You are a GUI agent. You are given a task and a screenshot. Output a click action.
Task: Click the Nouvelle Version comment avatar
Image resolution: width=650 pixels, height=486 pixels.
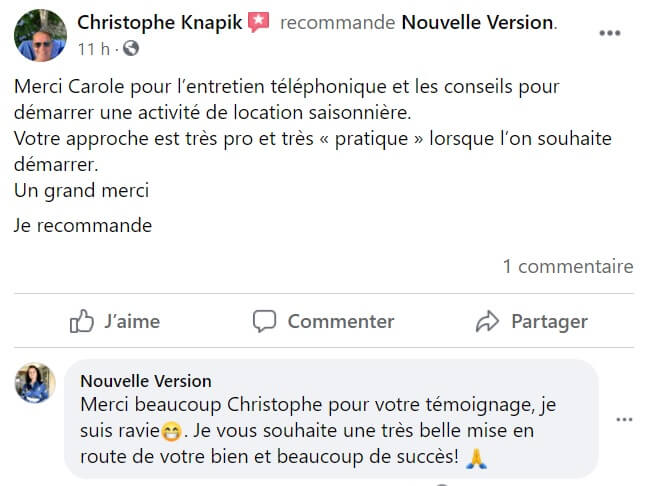point(34,383)
